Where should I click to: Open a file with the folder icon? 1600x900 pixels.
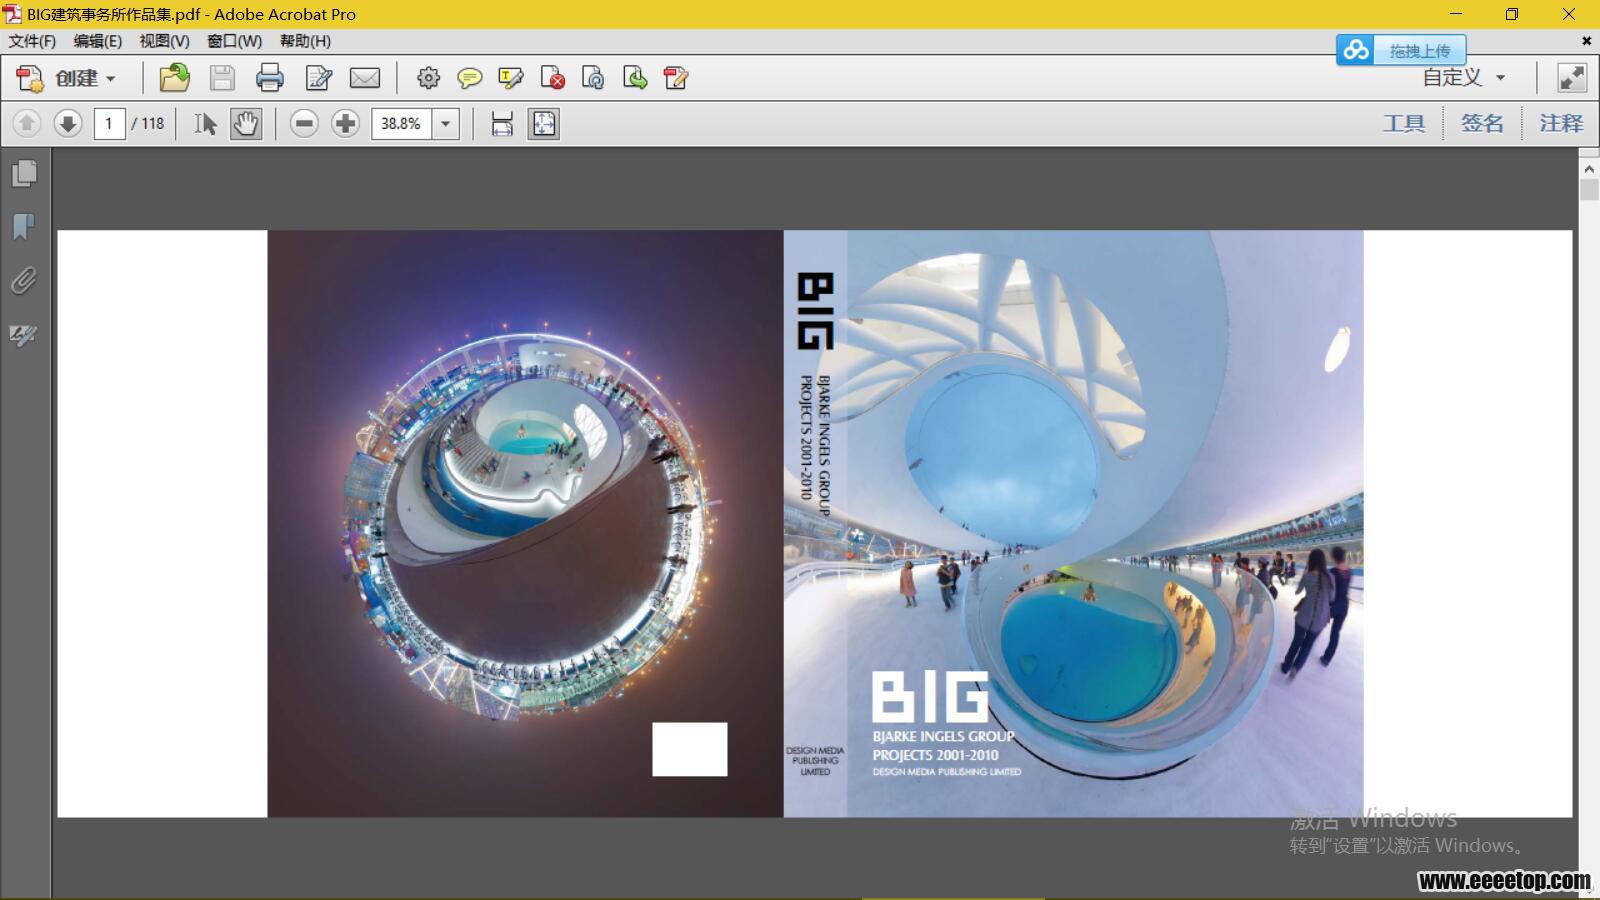(174, 78)
